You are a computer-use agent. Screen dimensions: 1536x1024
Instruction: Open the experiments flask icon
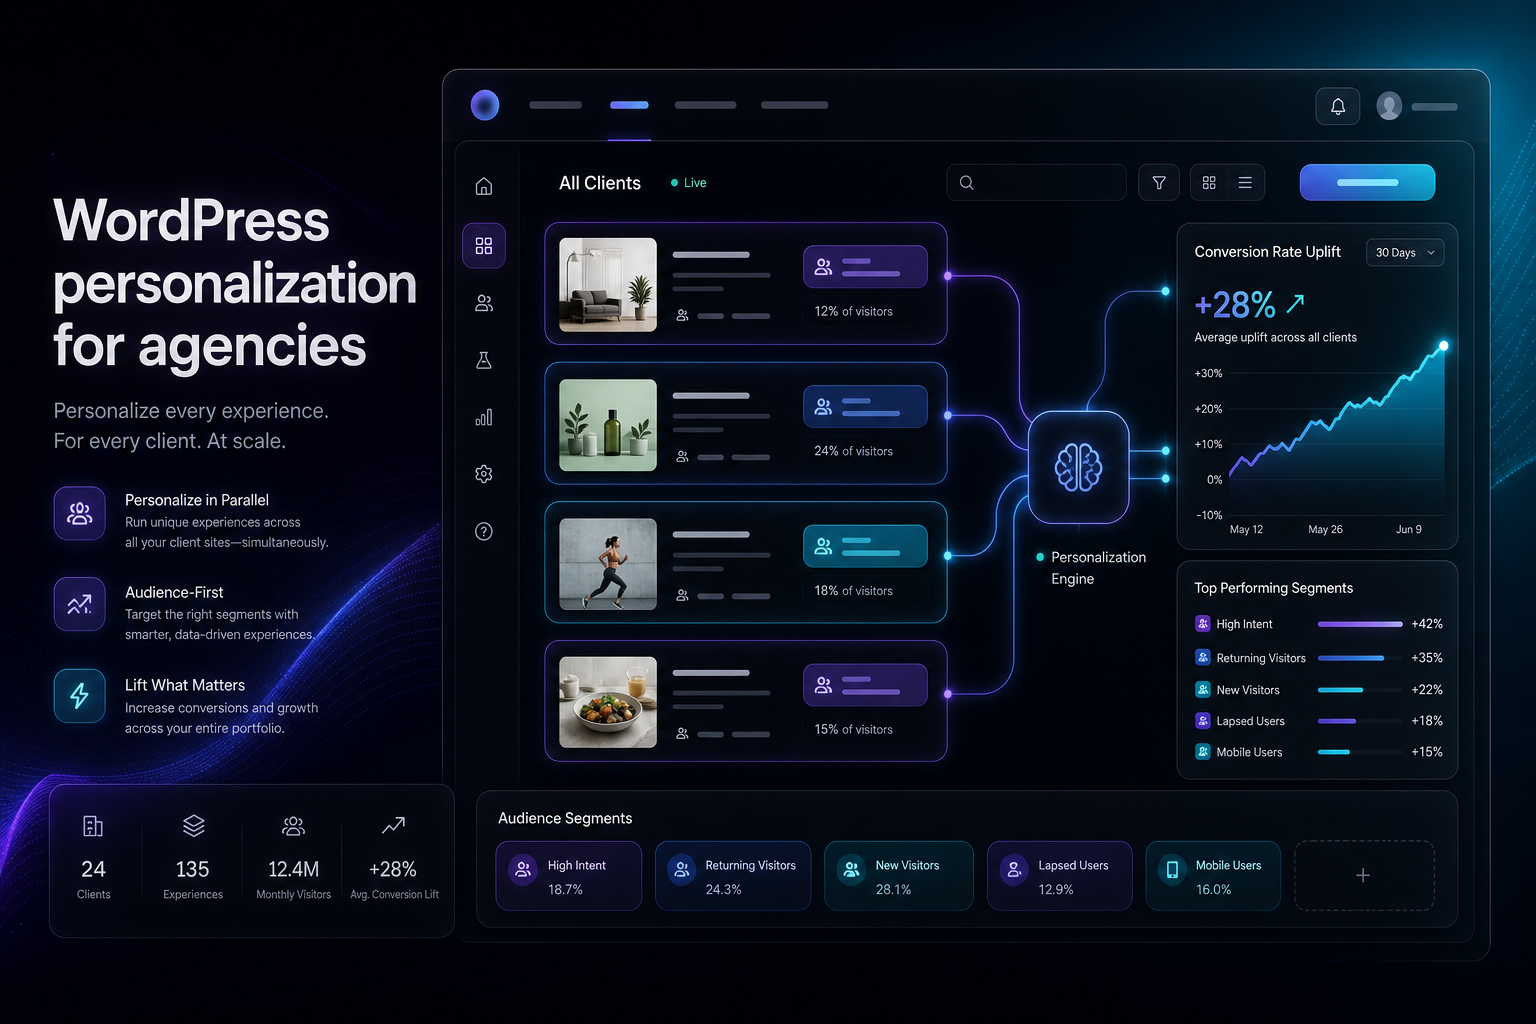pyautogui.click(x=484, y=360)
